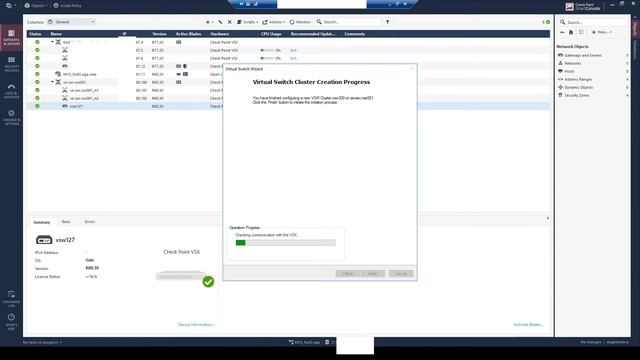
Task: Click Install Policy in the top bar
Action: pos(68,6)
